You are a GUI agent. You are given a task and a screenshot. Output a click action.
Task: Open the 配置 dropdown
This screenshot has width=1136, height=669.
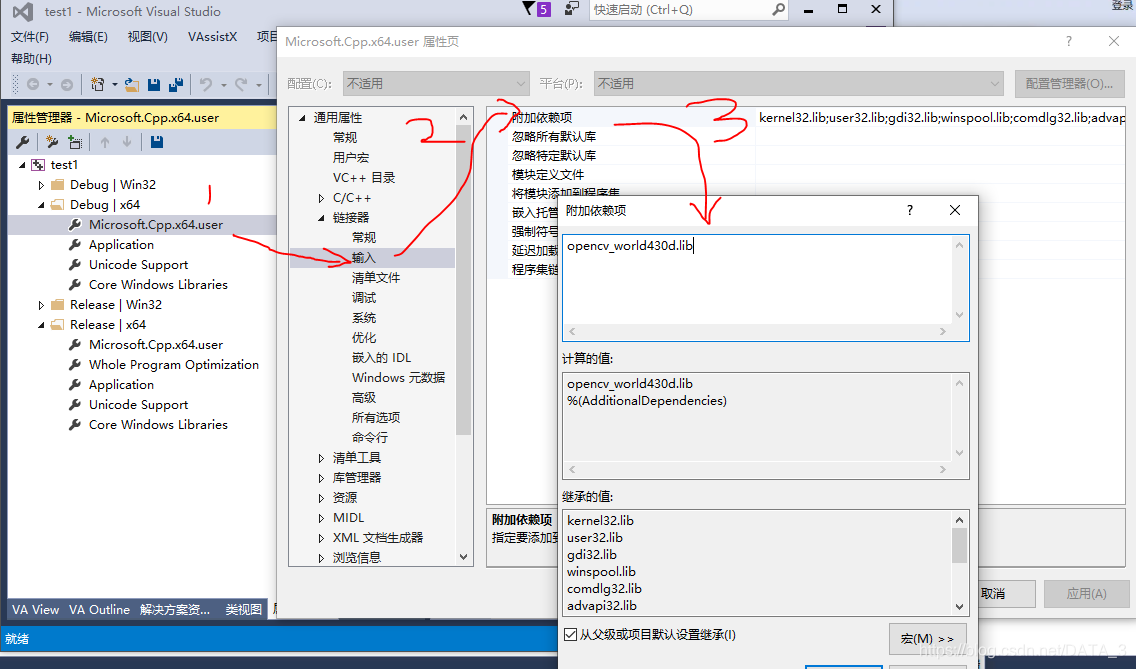point(435,83)
